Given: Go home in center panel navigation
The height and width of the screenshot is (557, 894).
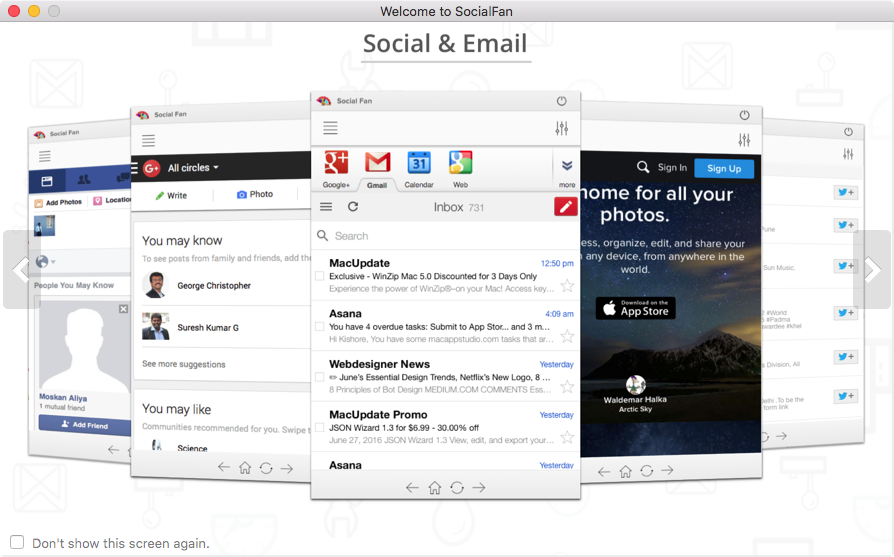Looking at the screenshot, I should pyautogui.click(x=434, y=487).
